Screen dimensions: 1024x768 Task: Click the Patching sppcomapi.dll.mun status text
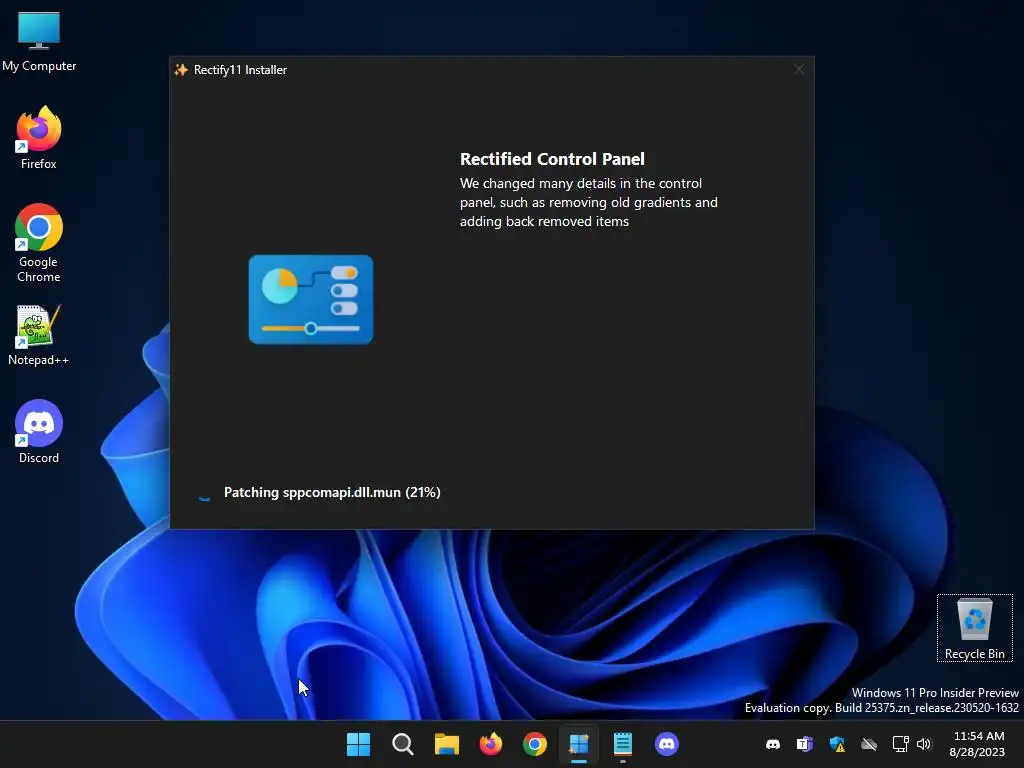pyautogui.click(x=332, y=492)
